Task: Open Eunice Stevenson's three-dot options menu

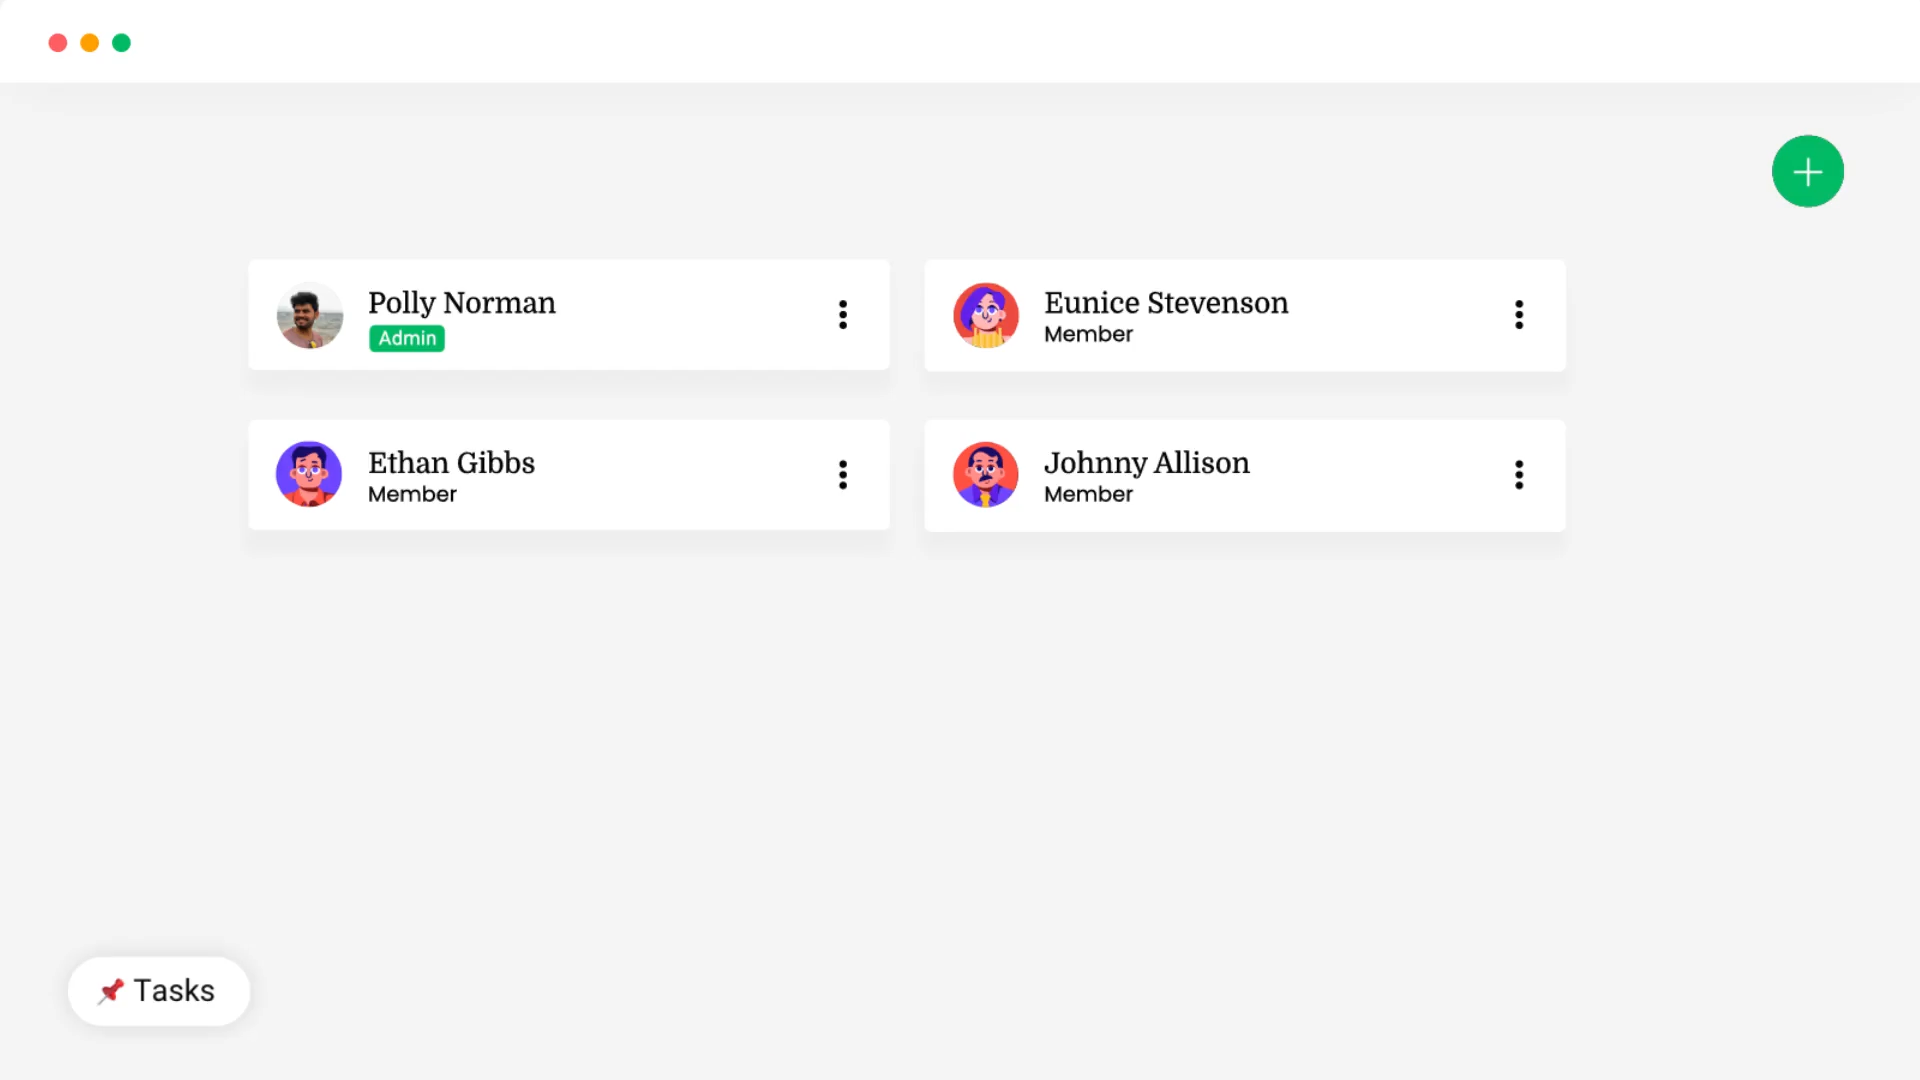Action: (1519, 315)
